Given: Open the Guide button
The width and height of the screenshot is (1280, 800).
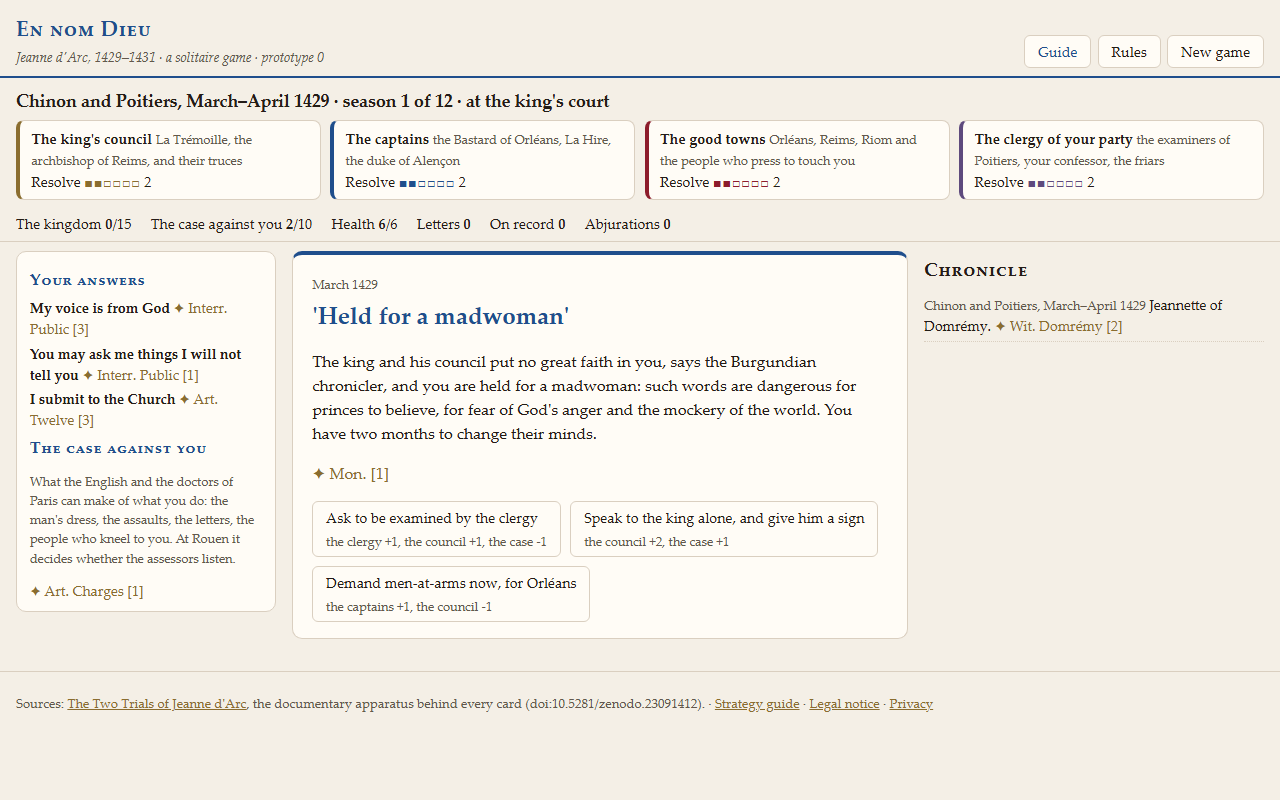Looking at the screenshot, I should pos(1057,52).
